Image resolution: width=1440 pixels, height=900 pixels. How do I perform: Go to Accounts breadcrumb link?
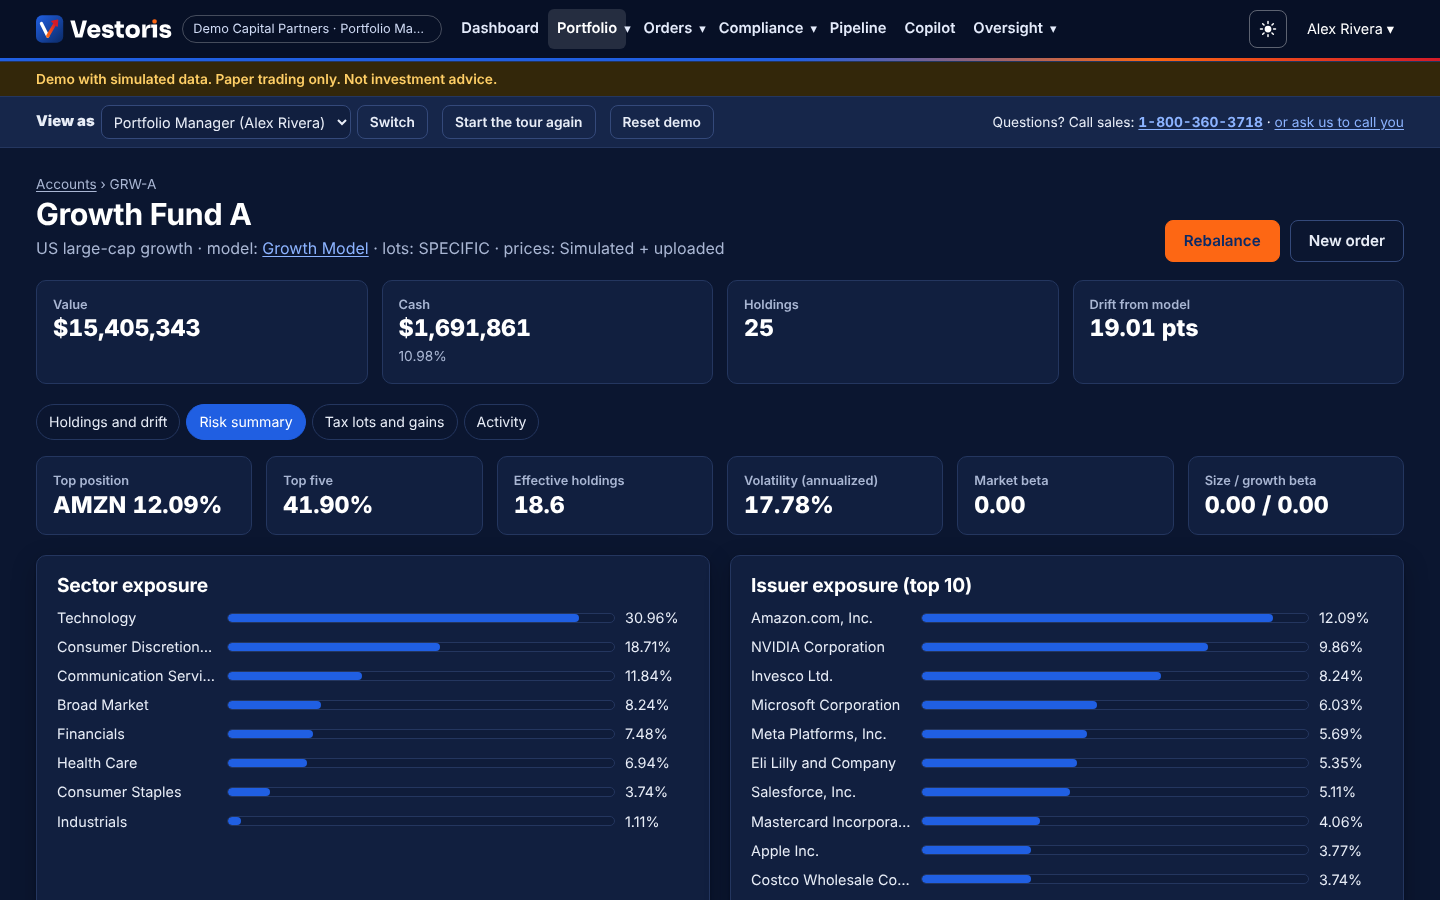[x=66, y=184]
